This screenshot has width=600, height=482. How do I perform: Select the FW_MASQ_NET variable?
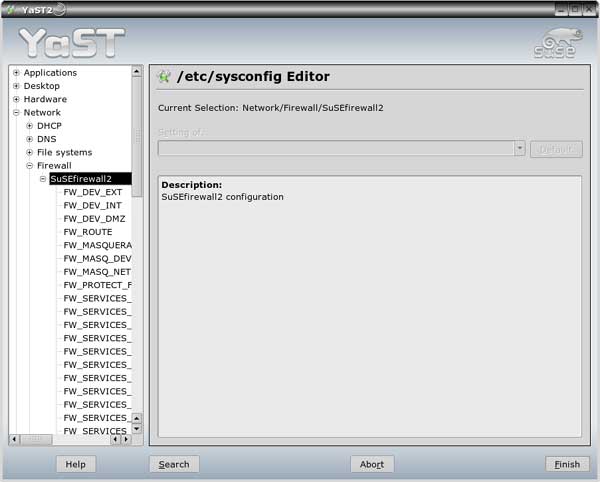point(97,272)
